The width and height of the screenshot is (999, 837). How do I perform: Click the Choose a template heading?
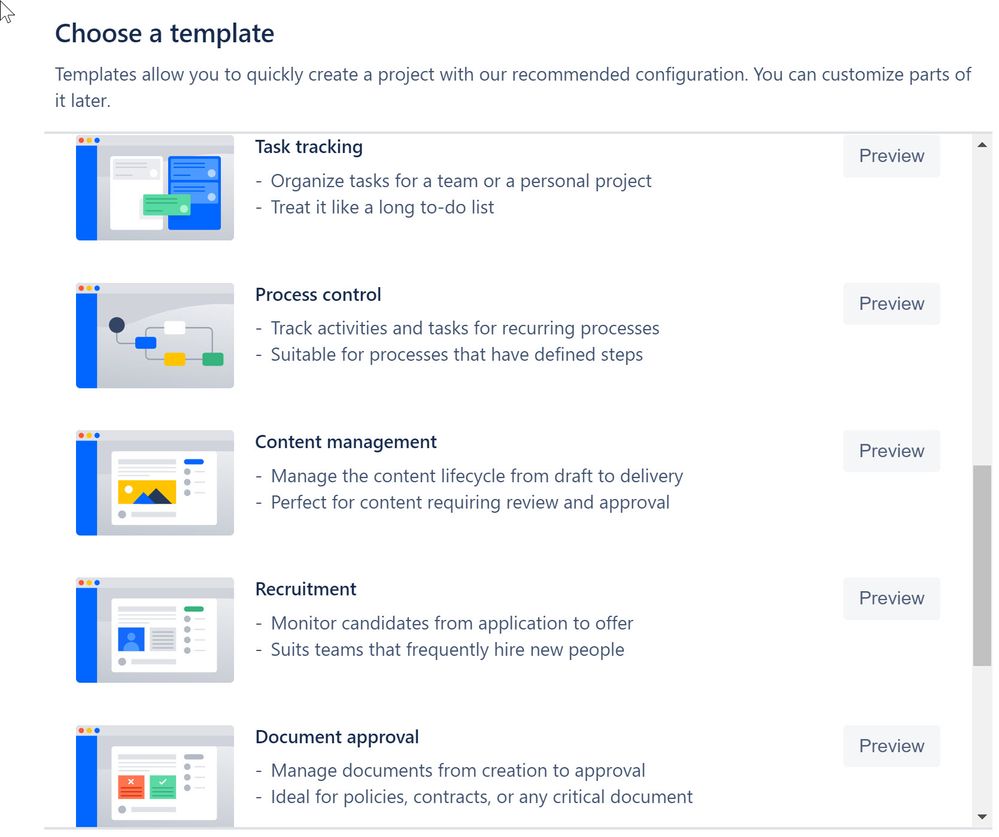tap(164, 34)
